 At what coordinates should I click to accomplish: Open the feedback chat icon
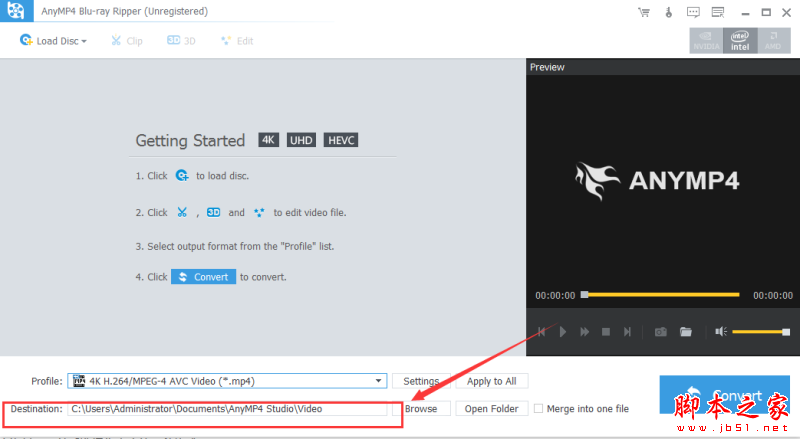tap(693, 12)
